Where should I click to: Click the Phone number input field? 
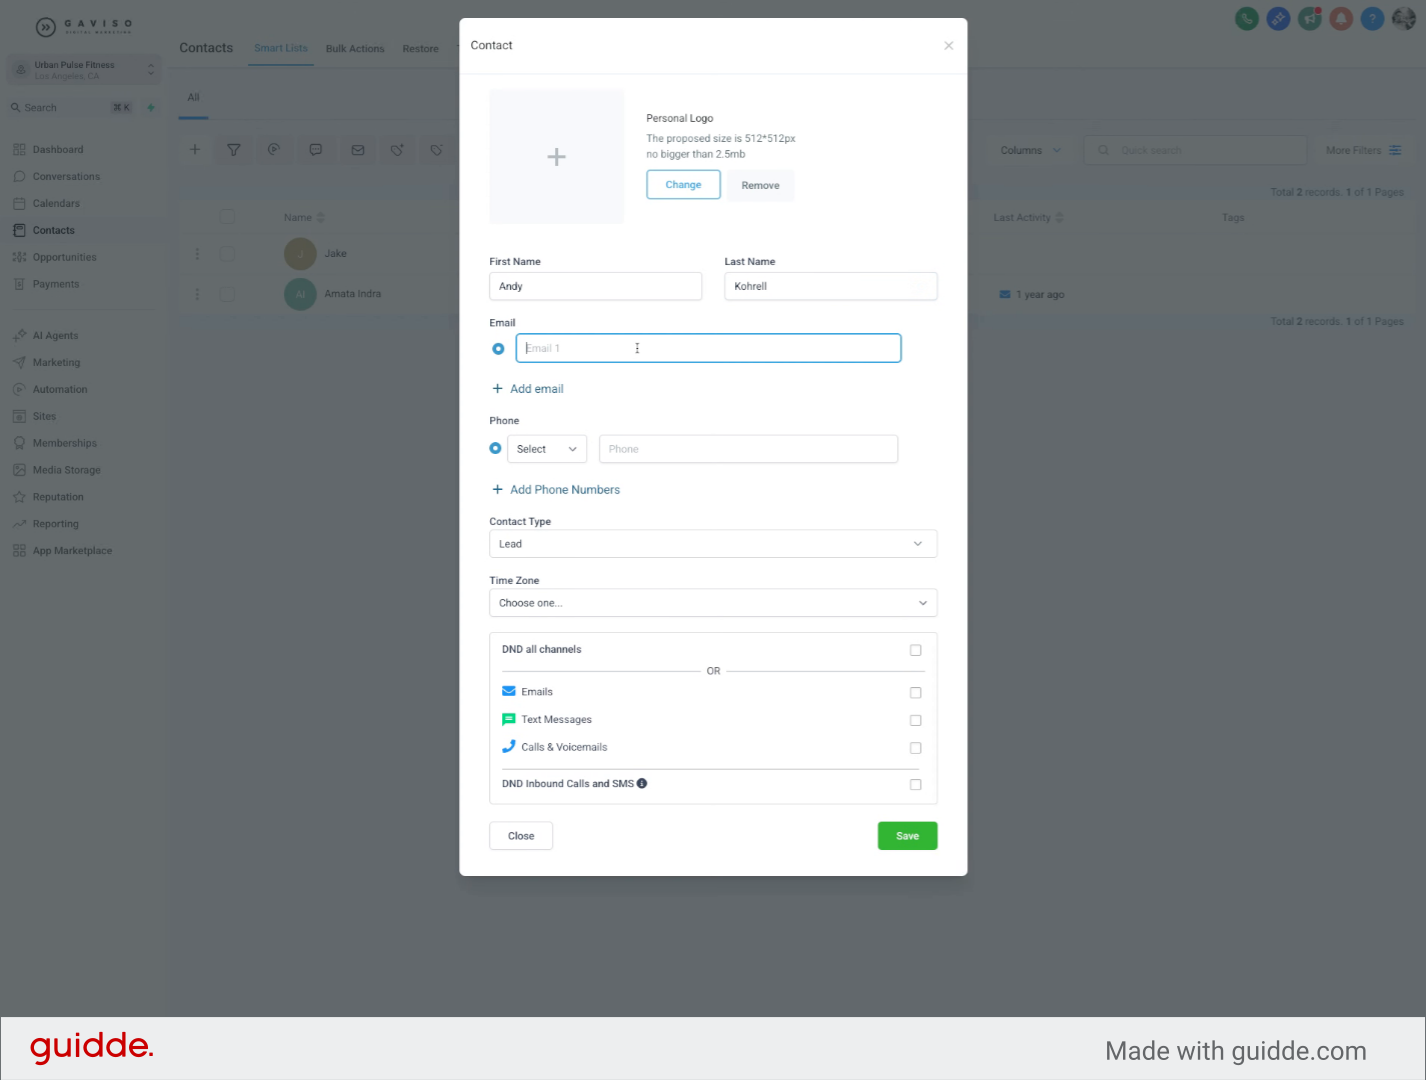[x=748, y=449]
